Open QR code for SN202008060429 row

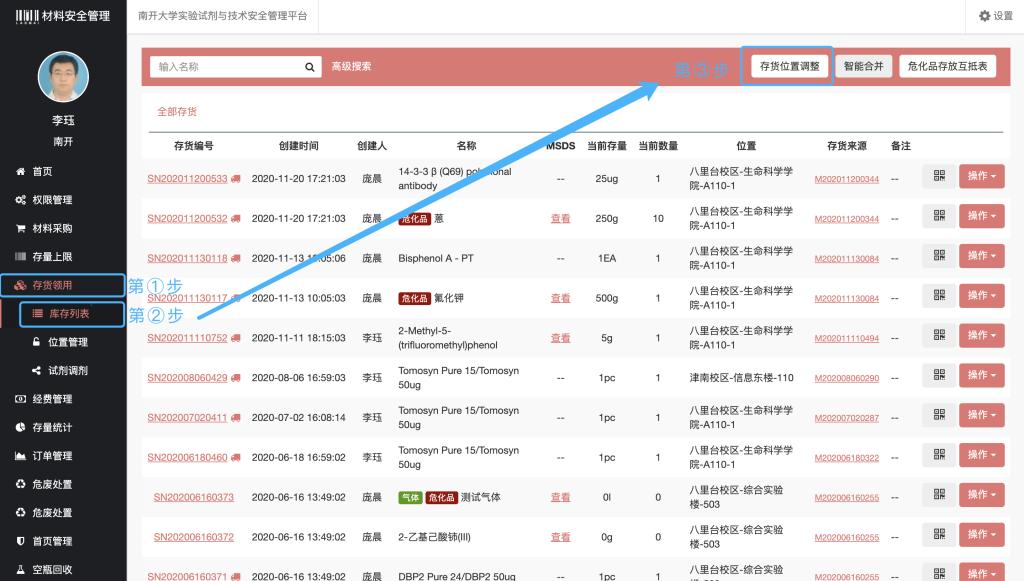coord(938,376)
